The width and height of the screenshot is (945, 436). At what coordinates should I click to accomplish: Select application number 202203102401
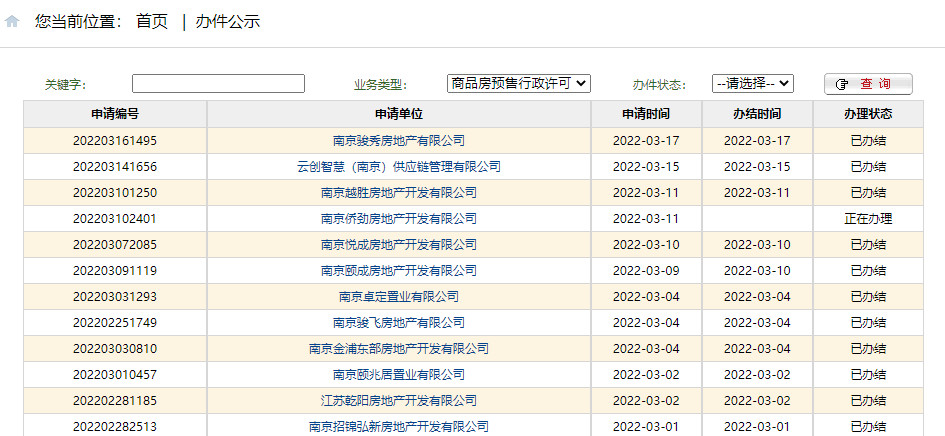(115, 219)
